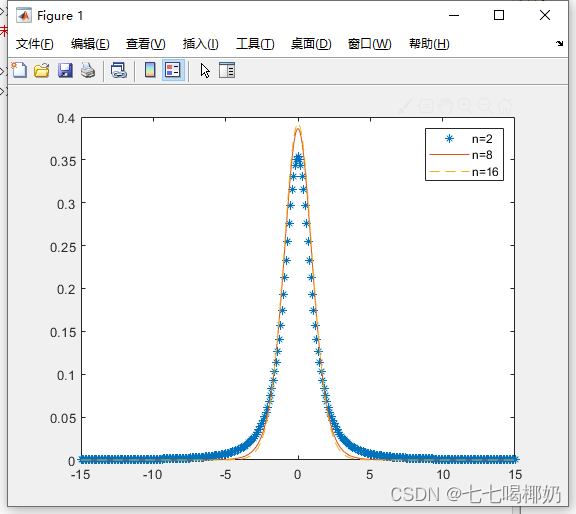The height and width of the screenshot is (514, 576).
Task: Click the New Figure toolbar icon
Action: click(x=19, y=70)
